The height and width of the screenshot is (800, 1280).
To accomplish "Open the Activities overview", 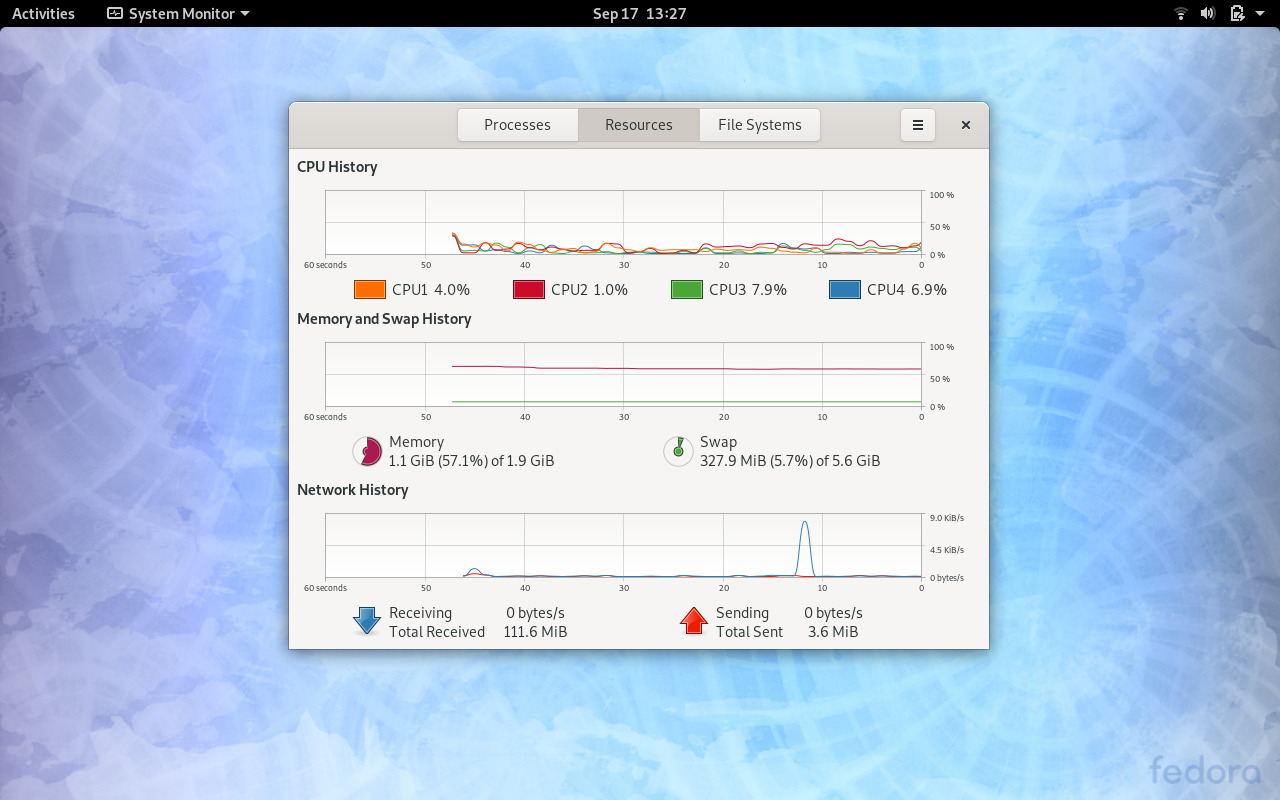I will pyautogui.click(x=43, y=14).
